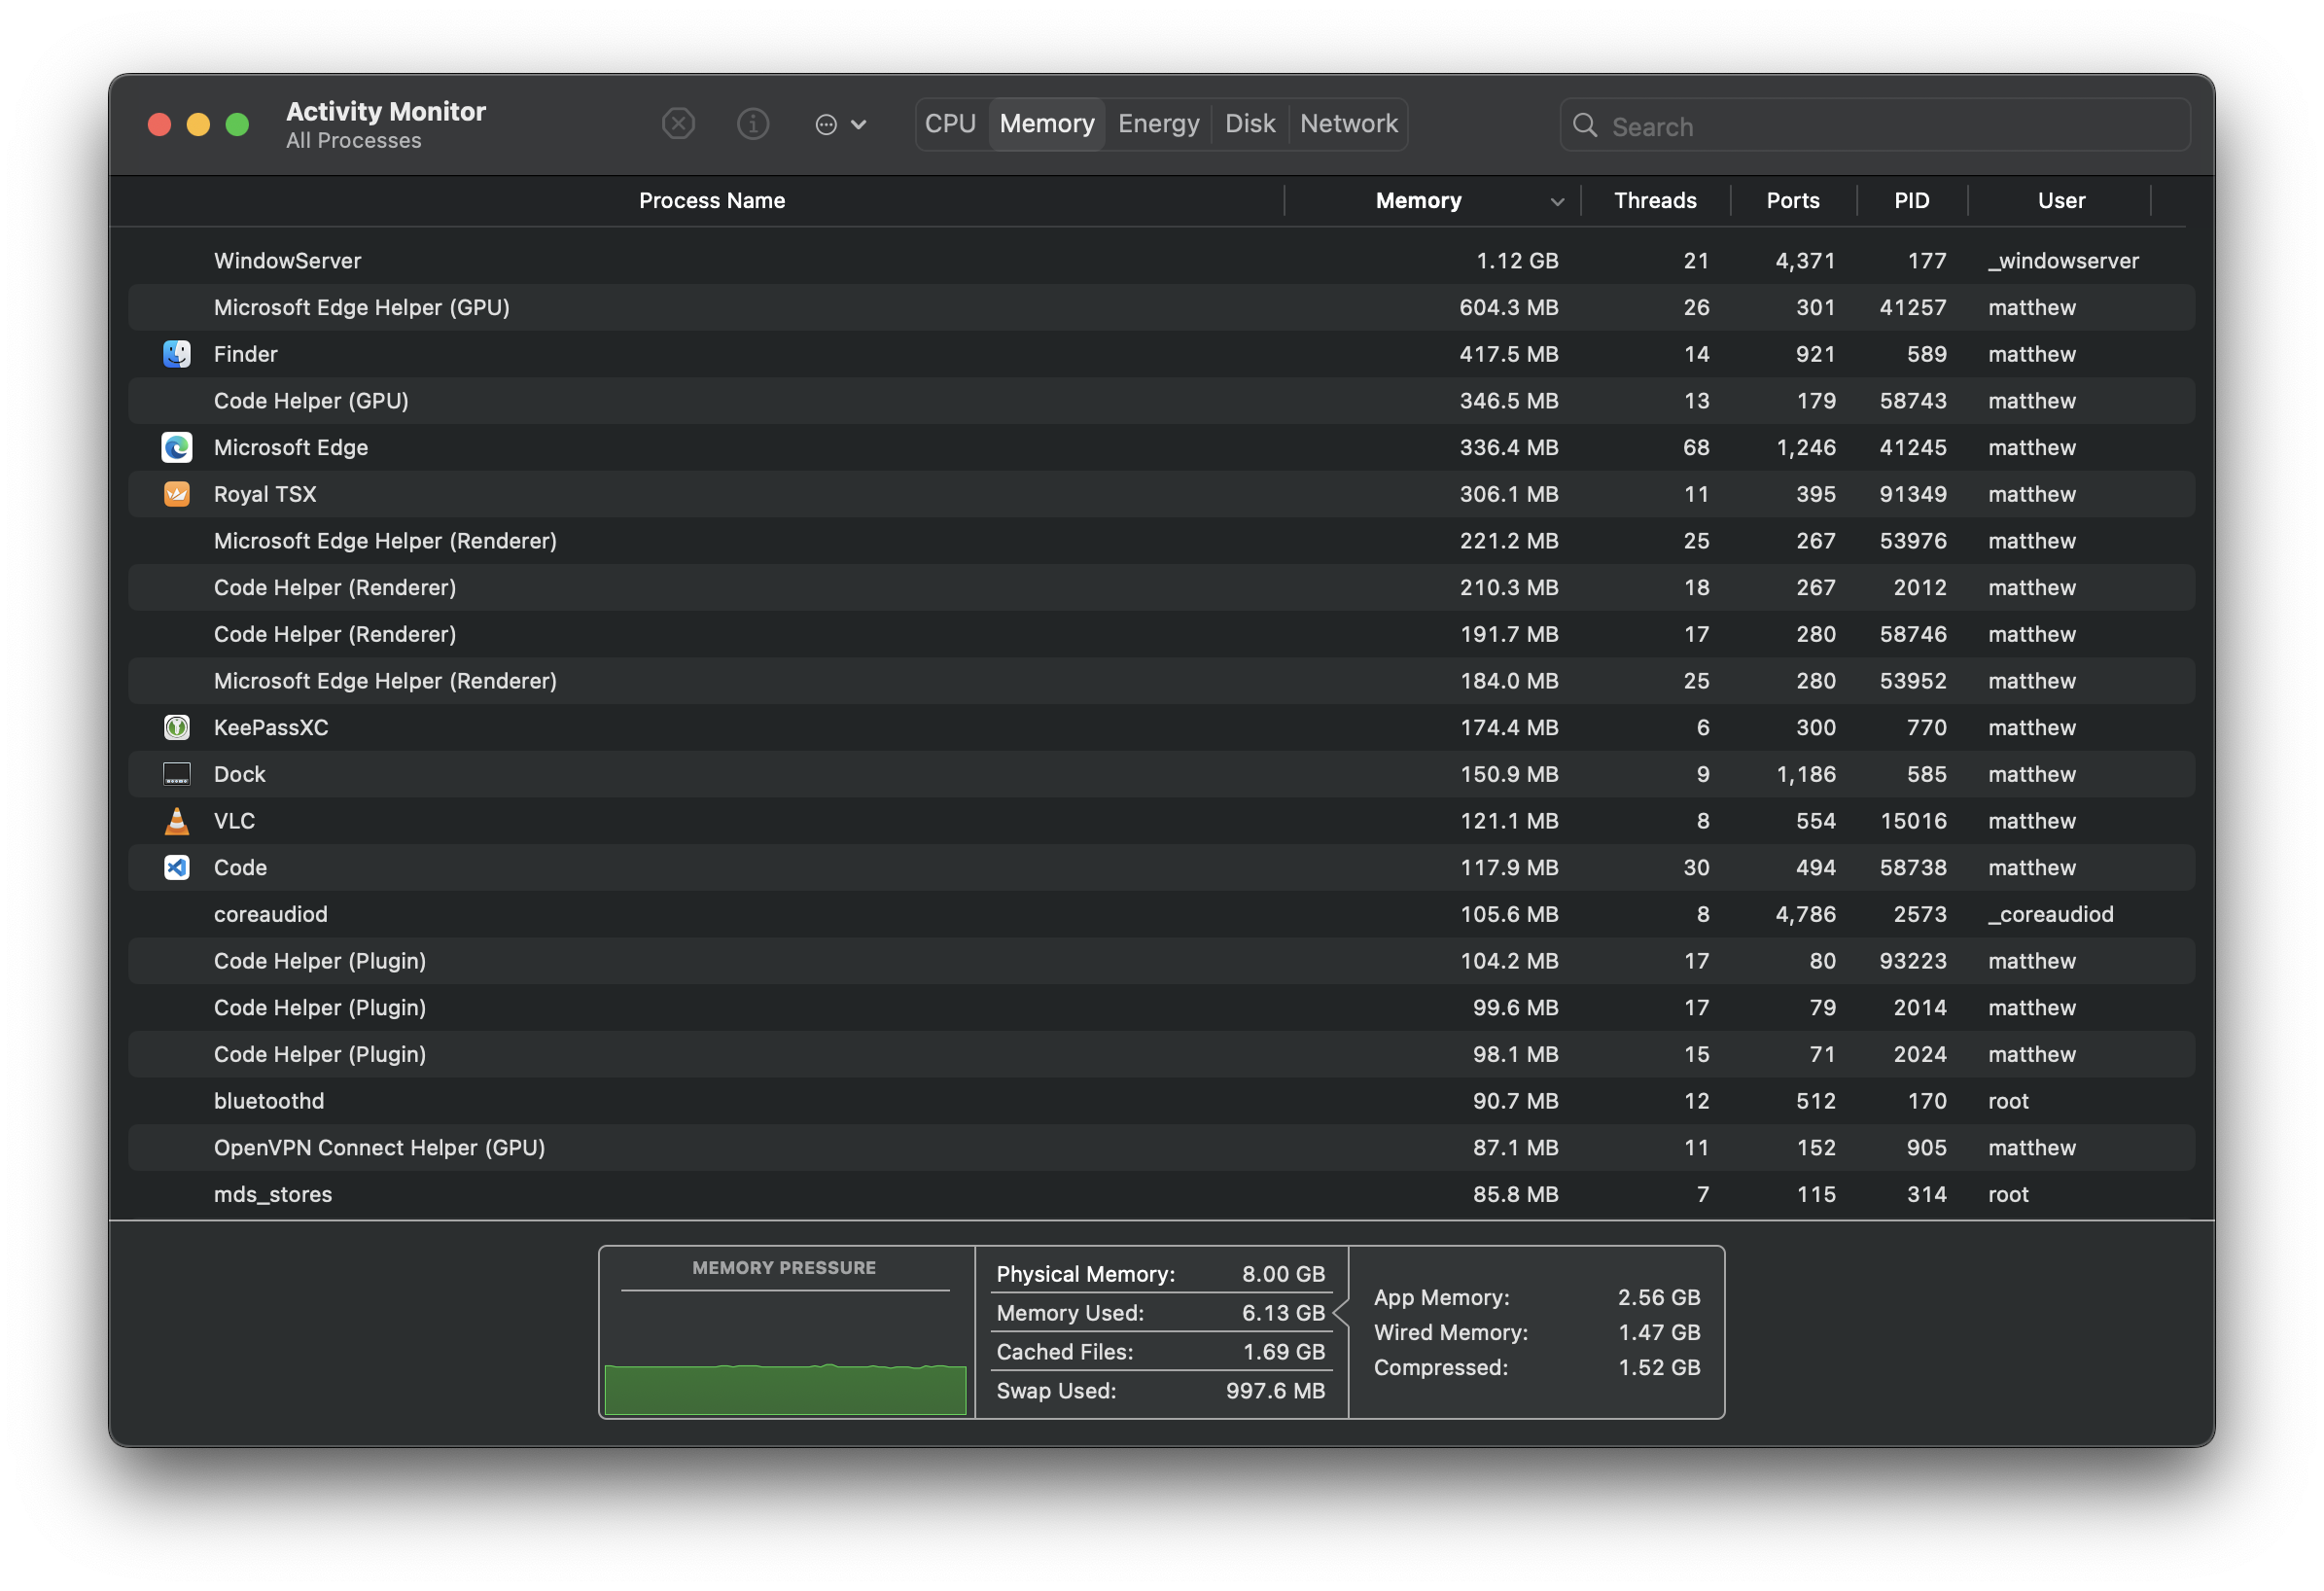Click the 1.12 GB memory value
2324x1591 pixels.
point(1517,261)
